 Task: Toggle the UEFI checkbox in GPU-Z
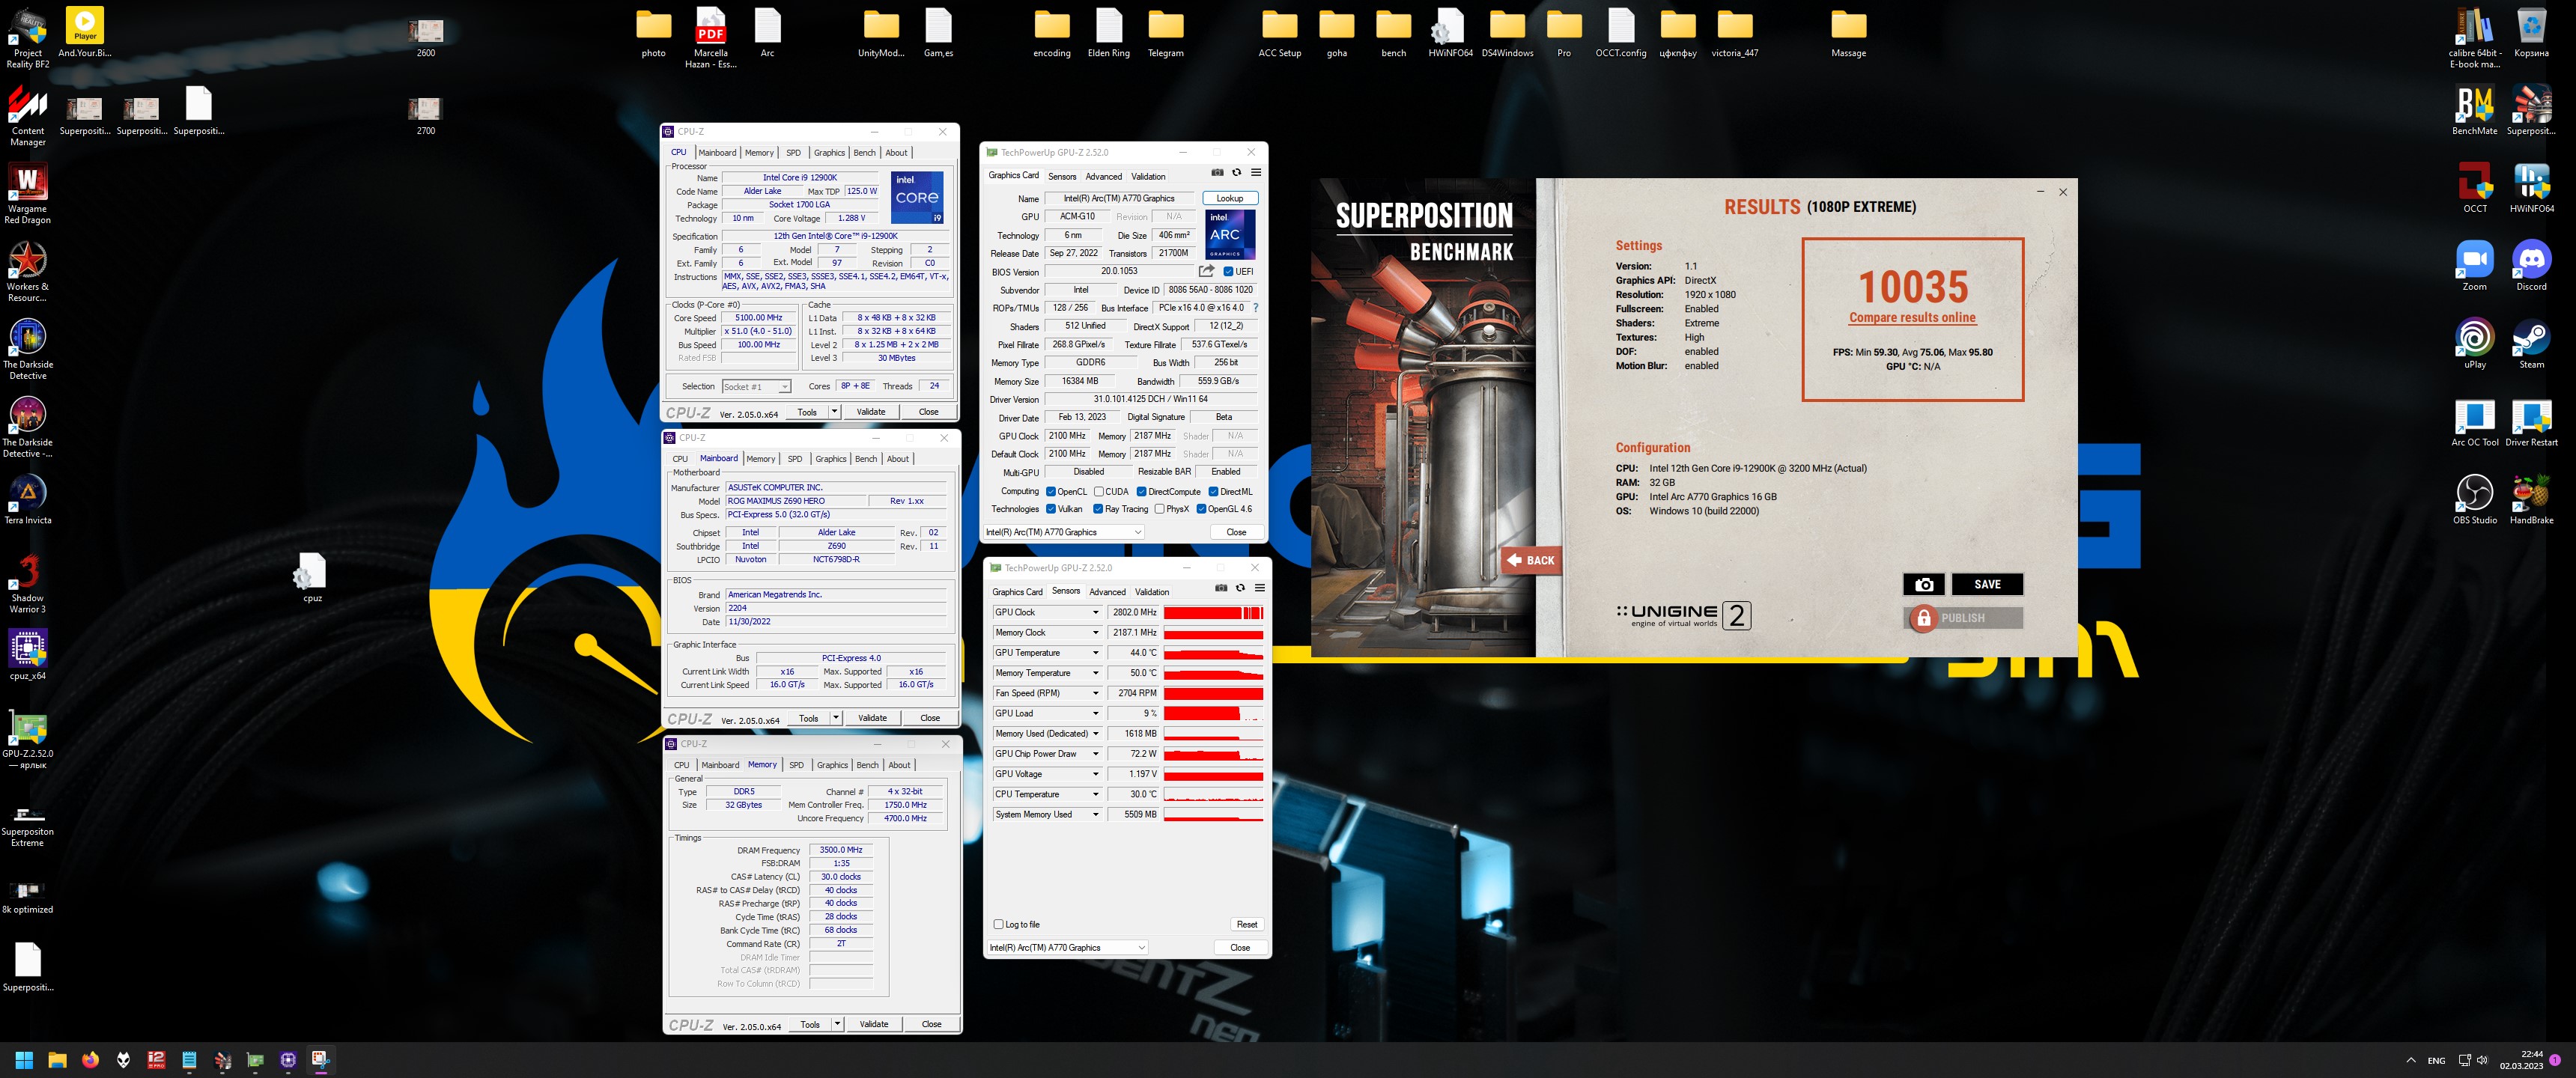point(1228,272)
